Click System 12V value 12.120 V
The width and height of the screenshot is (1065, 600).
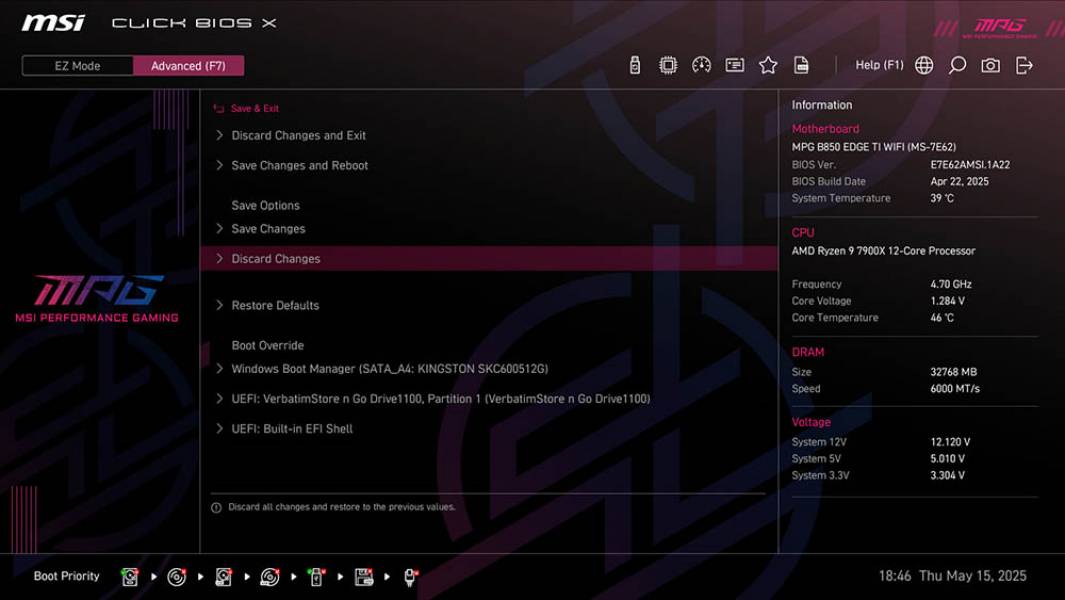[x=950, y=442]
